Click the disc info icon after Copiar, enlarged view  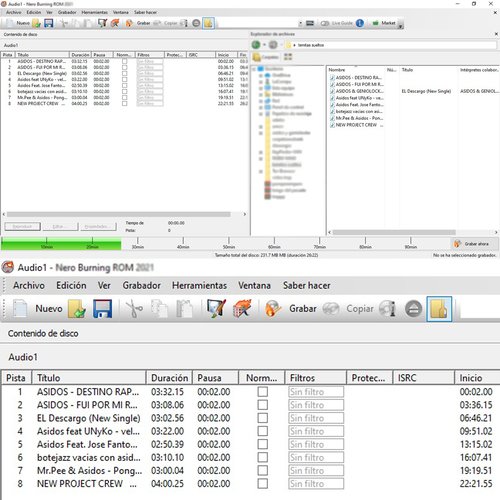[x=388, y=309]
